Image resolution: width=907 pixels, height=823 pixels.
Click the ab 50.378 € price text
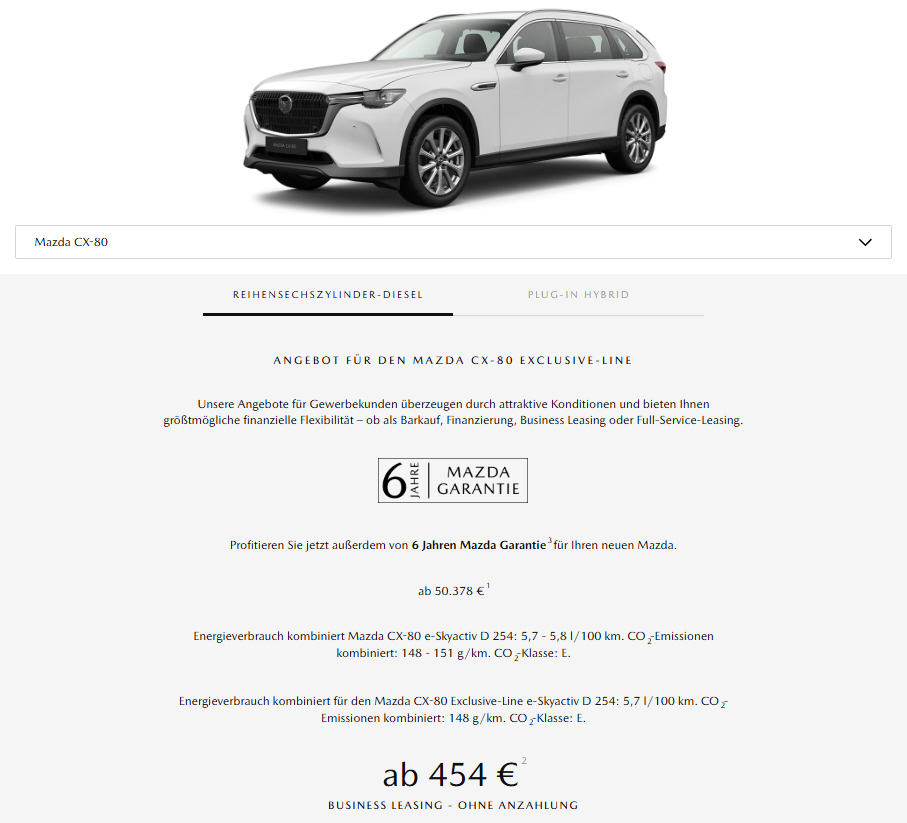[451, 591]
